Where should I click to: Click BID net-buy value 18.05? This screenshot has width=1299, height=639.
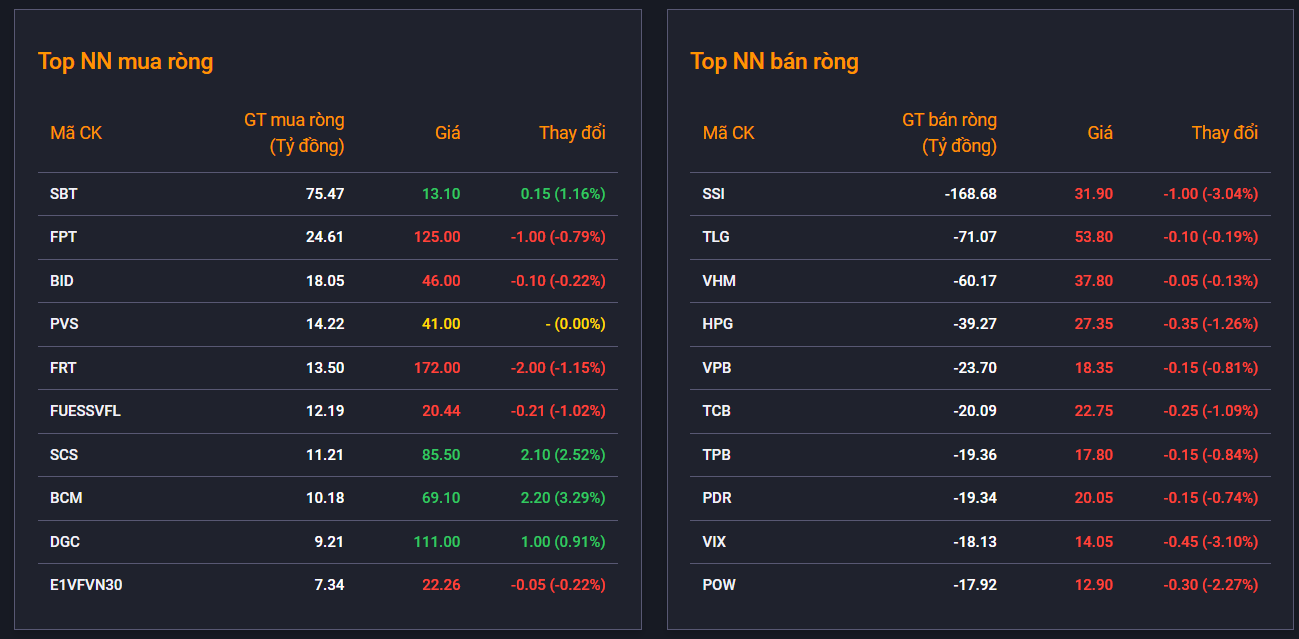coord(325,281)
